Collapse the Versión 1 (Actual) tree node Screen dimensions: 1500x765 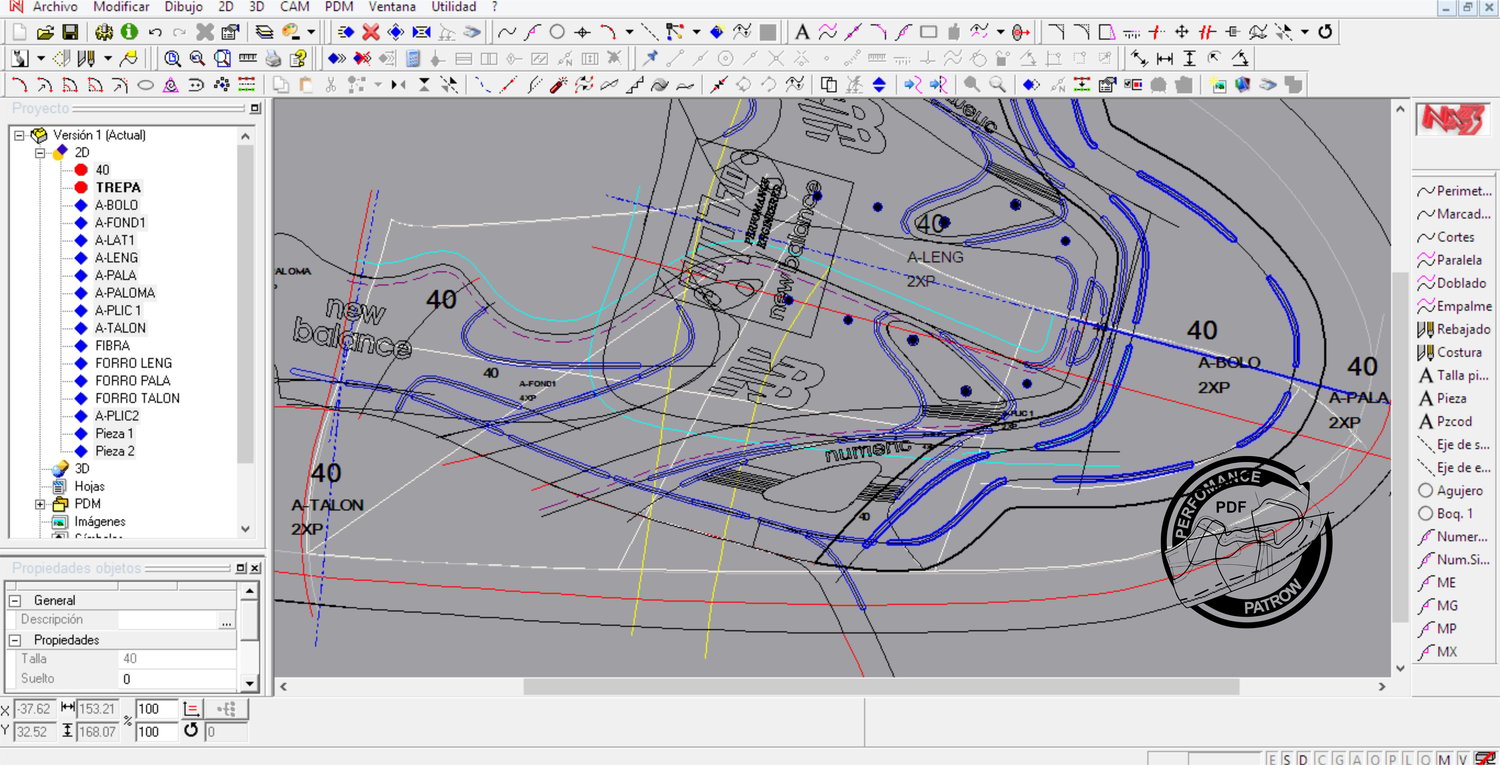coord(19,135)
